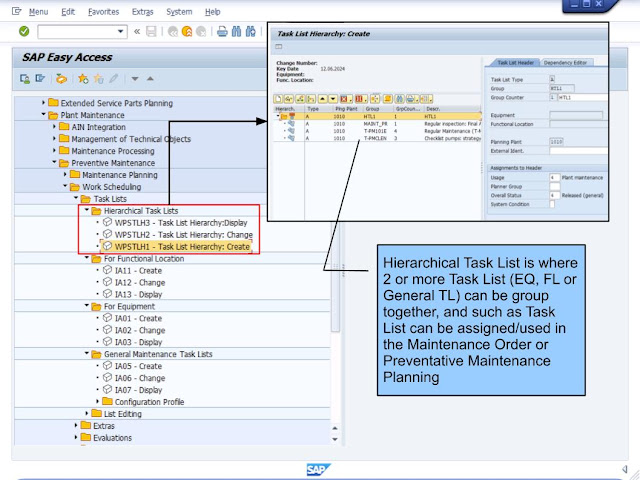Open the SAP Business Workplace icon

point(61,78)
